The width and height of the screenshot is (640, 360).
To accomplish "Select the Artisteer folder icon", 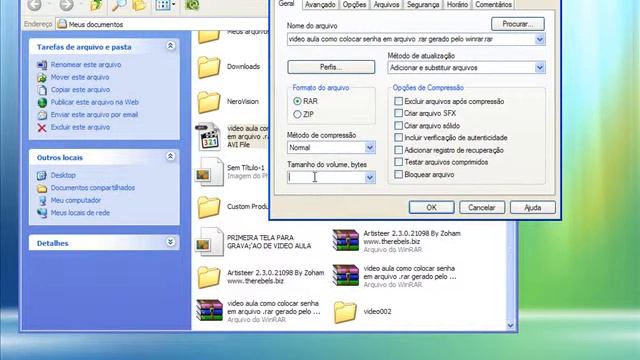I will [x=209, y=277].
